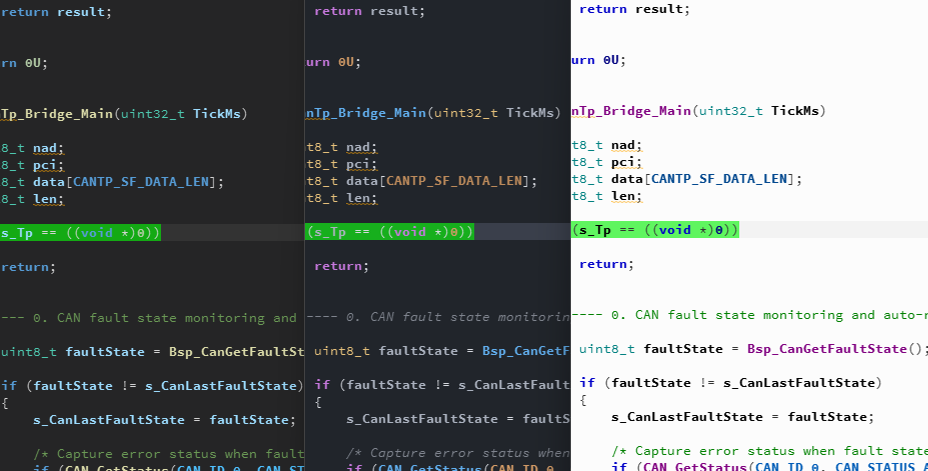Click return result statement in middle panel
This screenshot has height=471, width=928.
click(x=369, y=11)
